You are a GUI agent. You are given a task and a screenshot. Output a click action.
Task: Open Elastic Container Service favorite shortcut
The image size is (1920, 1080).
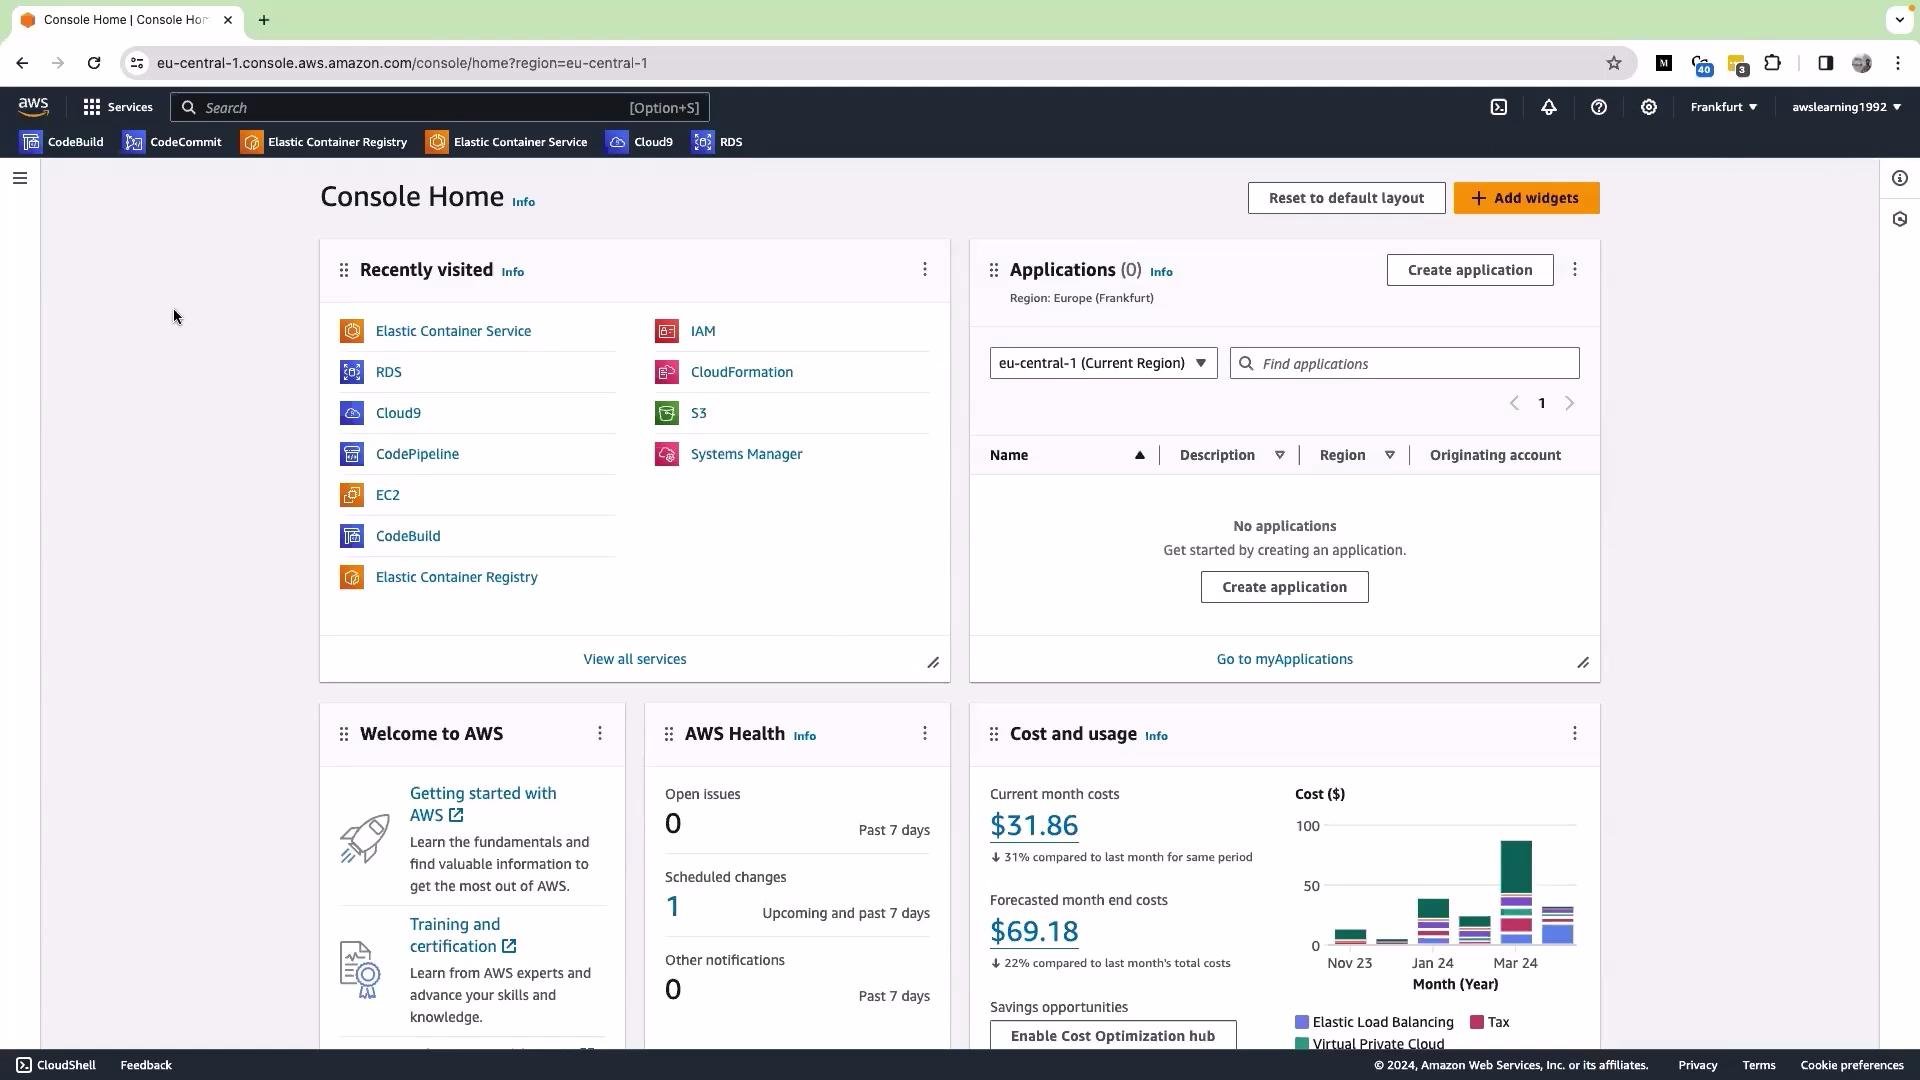click(507, 142)
